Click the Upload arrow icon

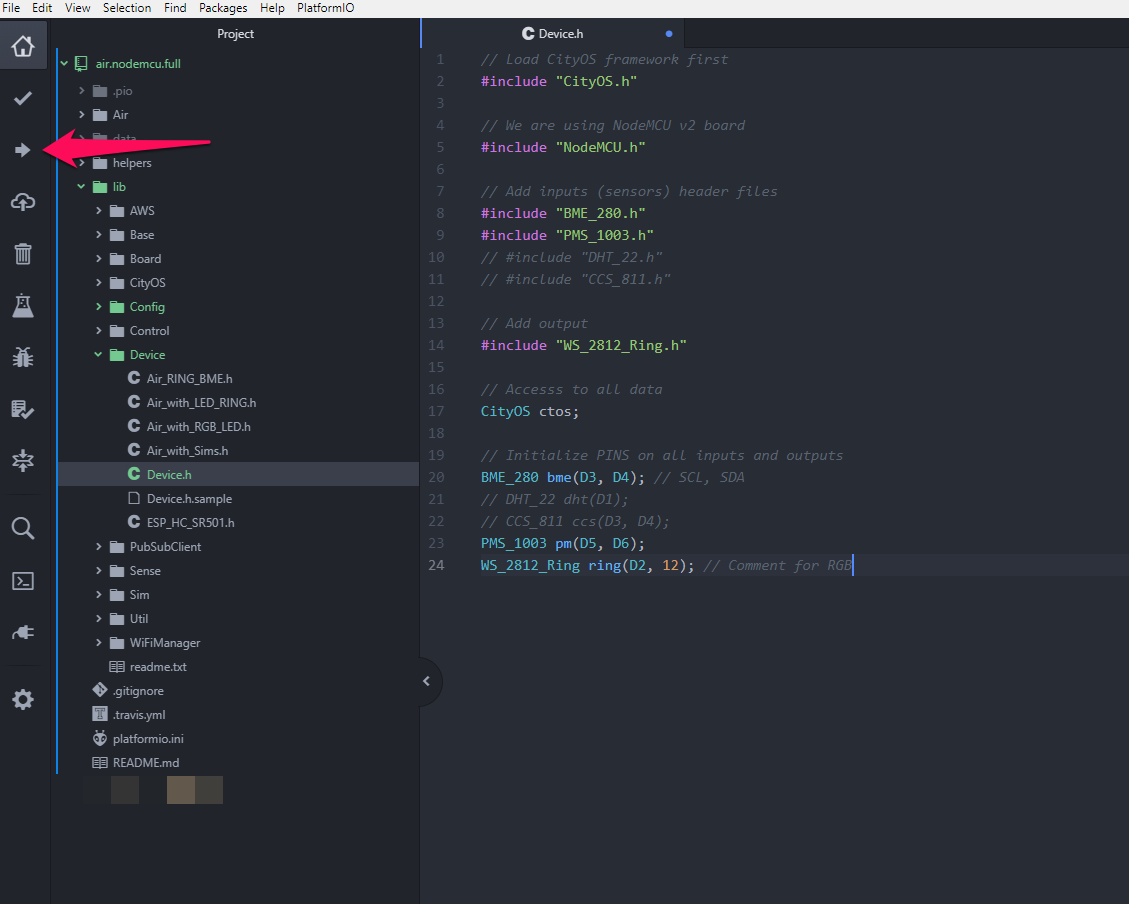click(x=23, y=150)
